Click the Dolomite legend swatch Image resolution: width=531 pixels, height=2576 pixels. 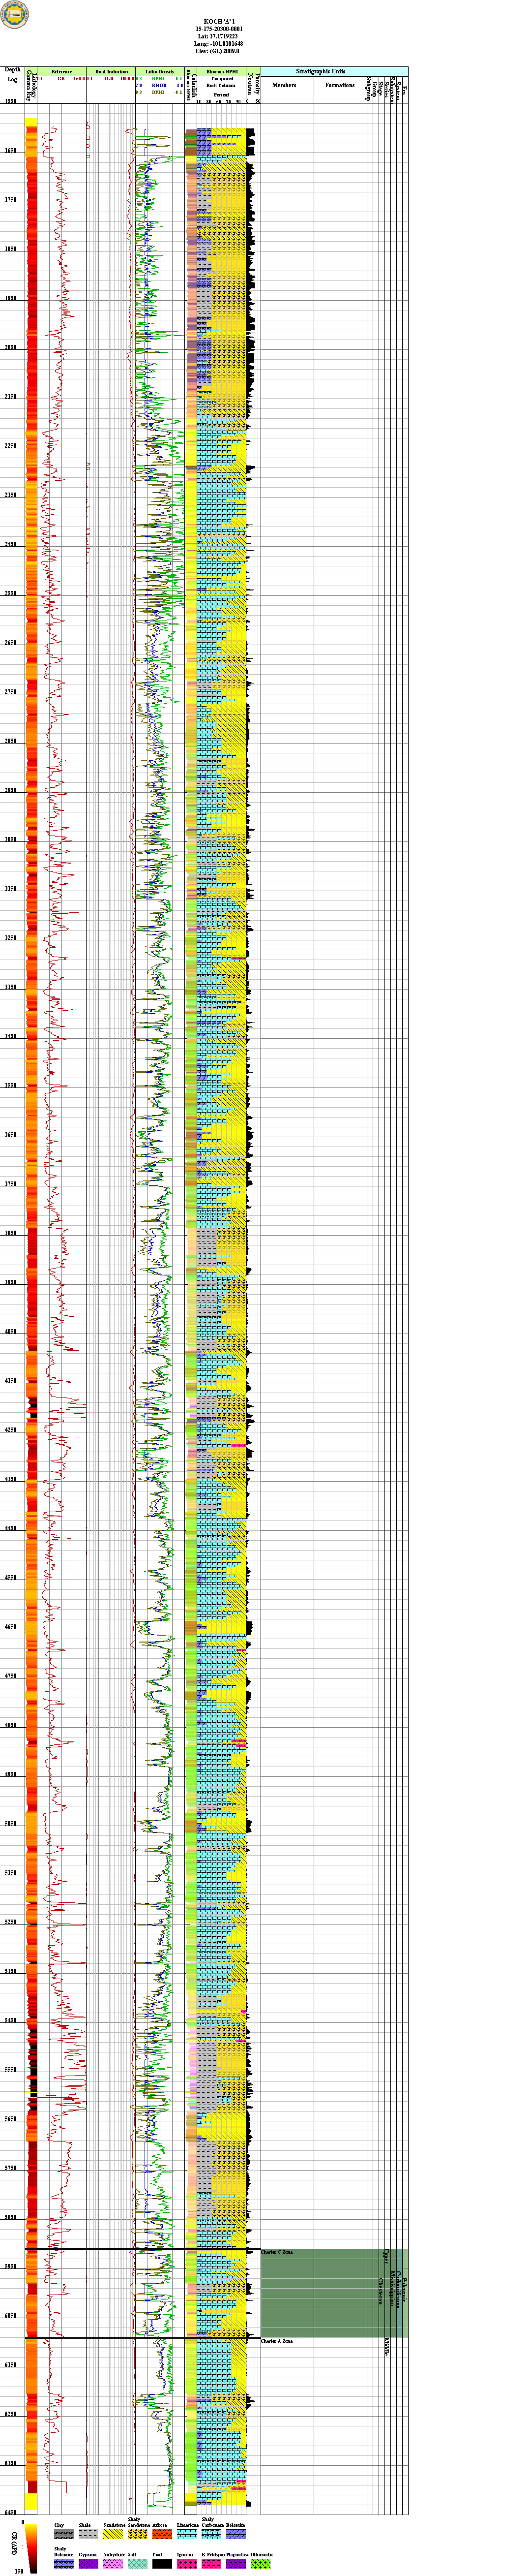click(236, 2534)
